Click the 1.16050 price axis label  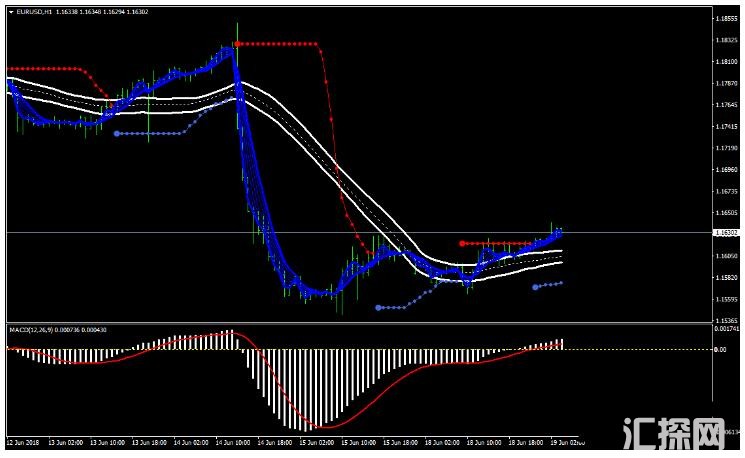726,256
